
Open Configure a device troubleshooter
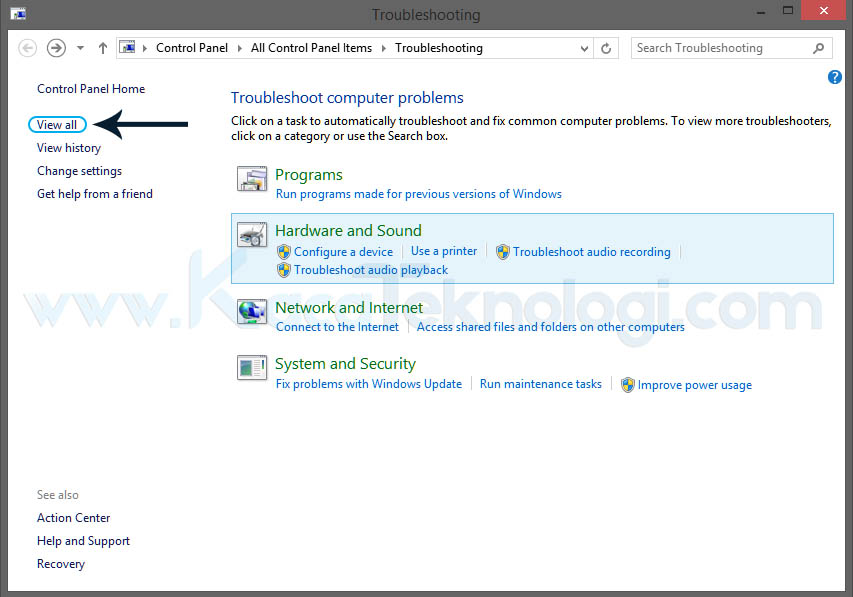[343, 251]
